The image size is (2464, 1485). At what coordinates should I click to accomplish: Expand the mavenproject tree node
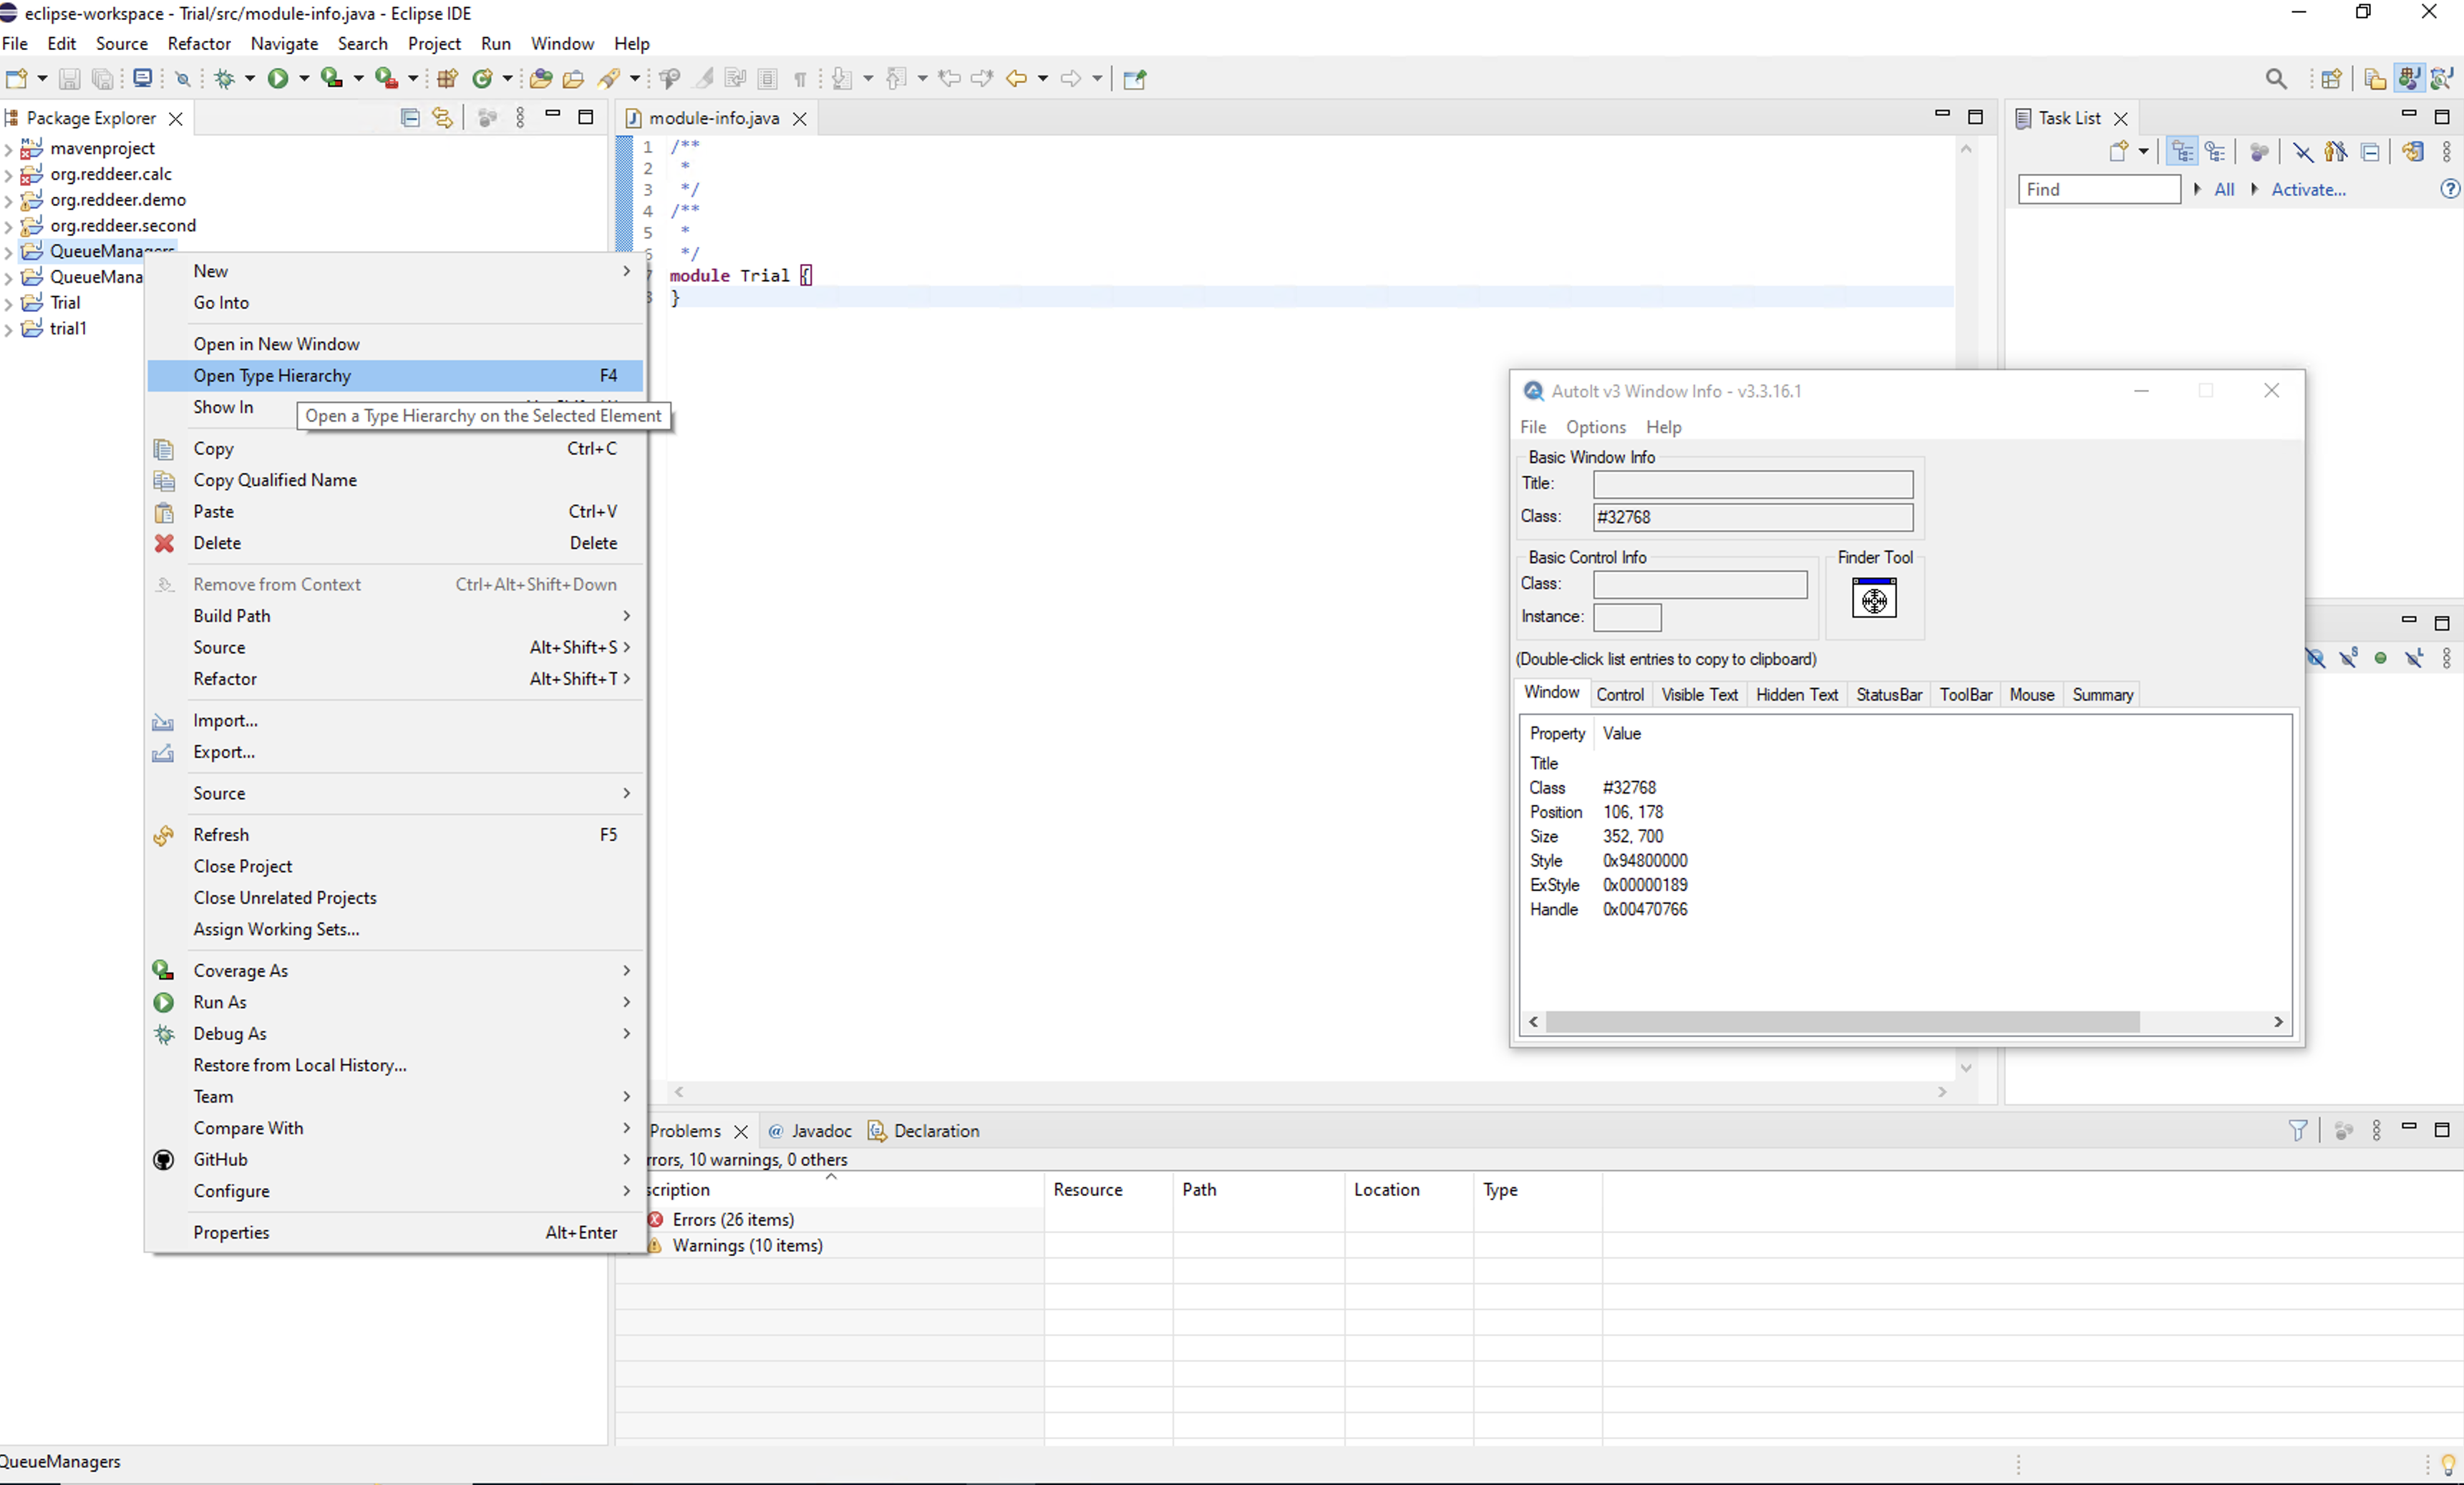(x=8, y=149)
